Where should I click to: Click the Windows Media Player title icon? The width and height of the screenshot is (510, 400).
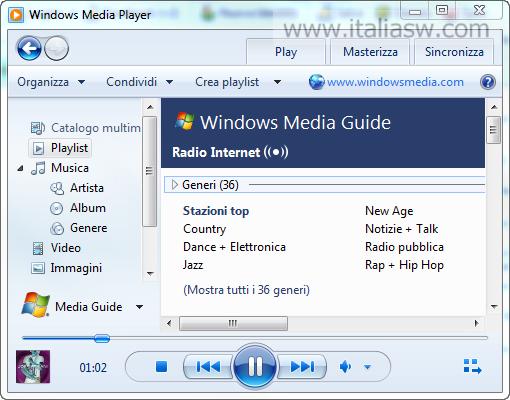click(x=16, y=15)
